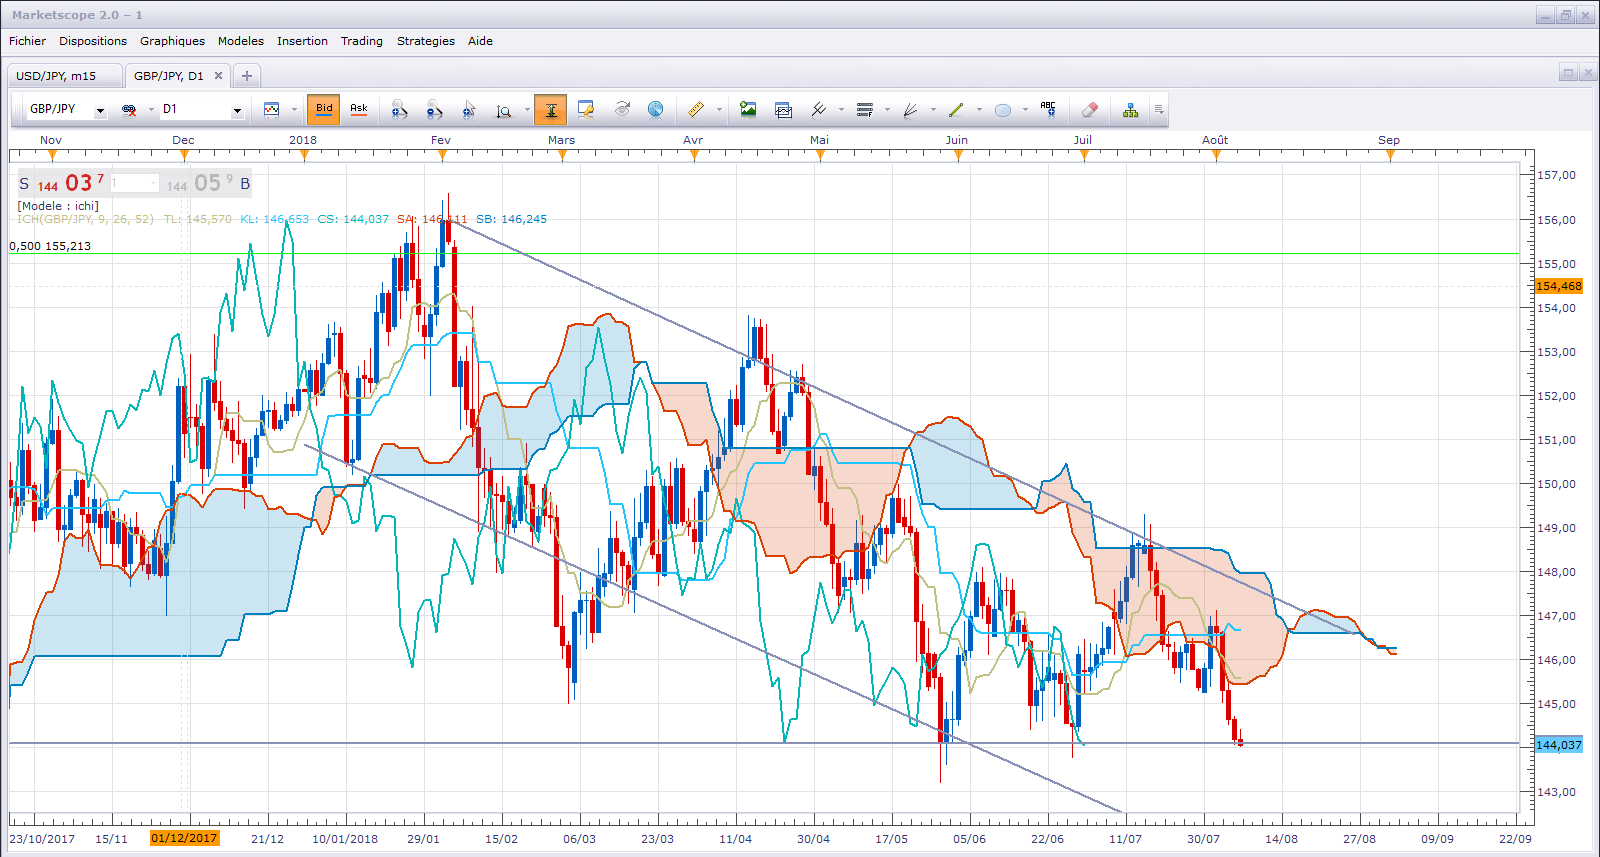Click the data tip chart icon
1600x857 pixels.
pos(586,110)
